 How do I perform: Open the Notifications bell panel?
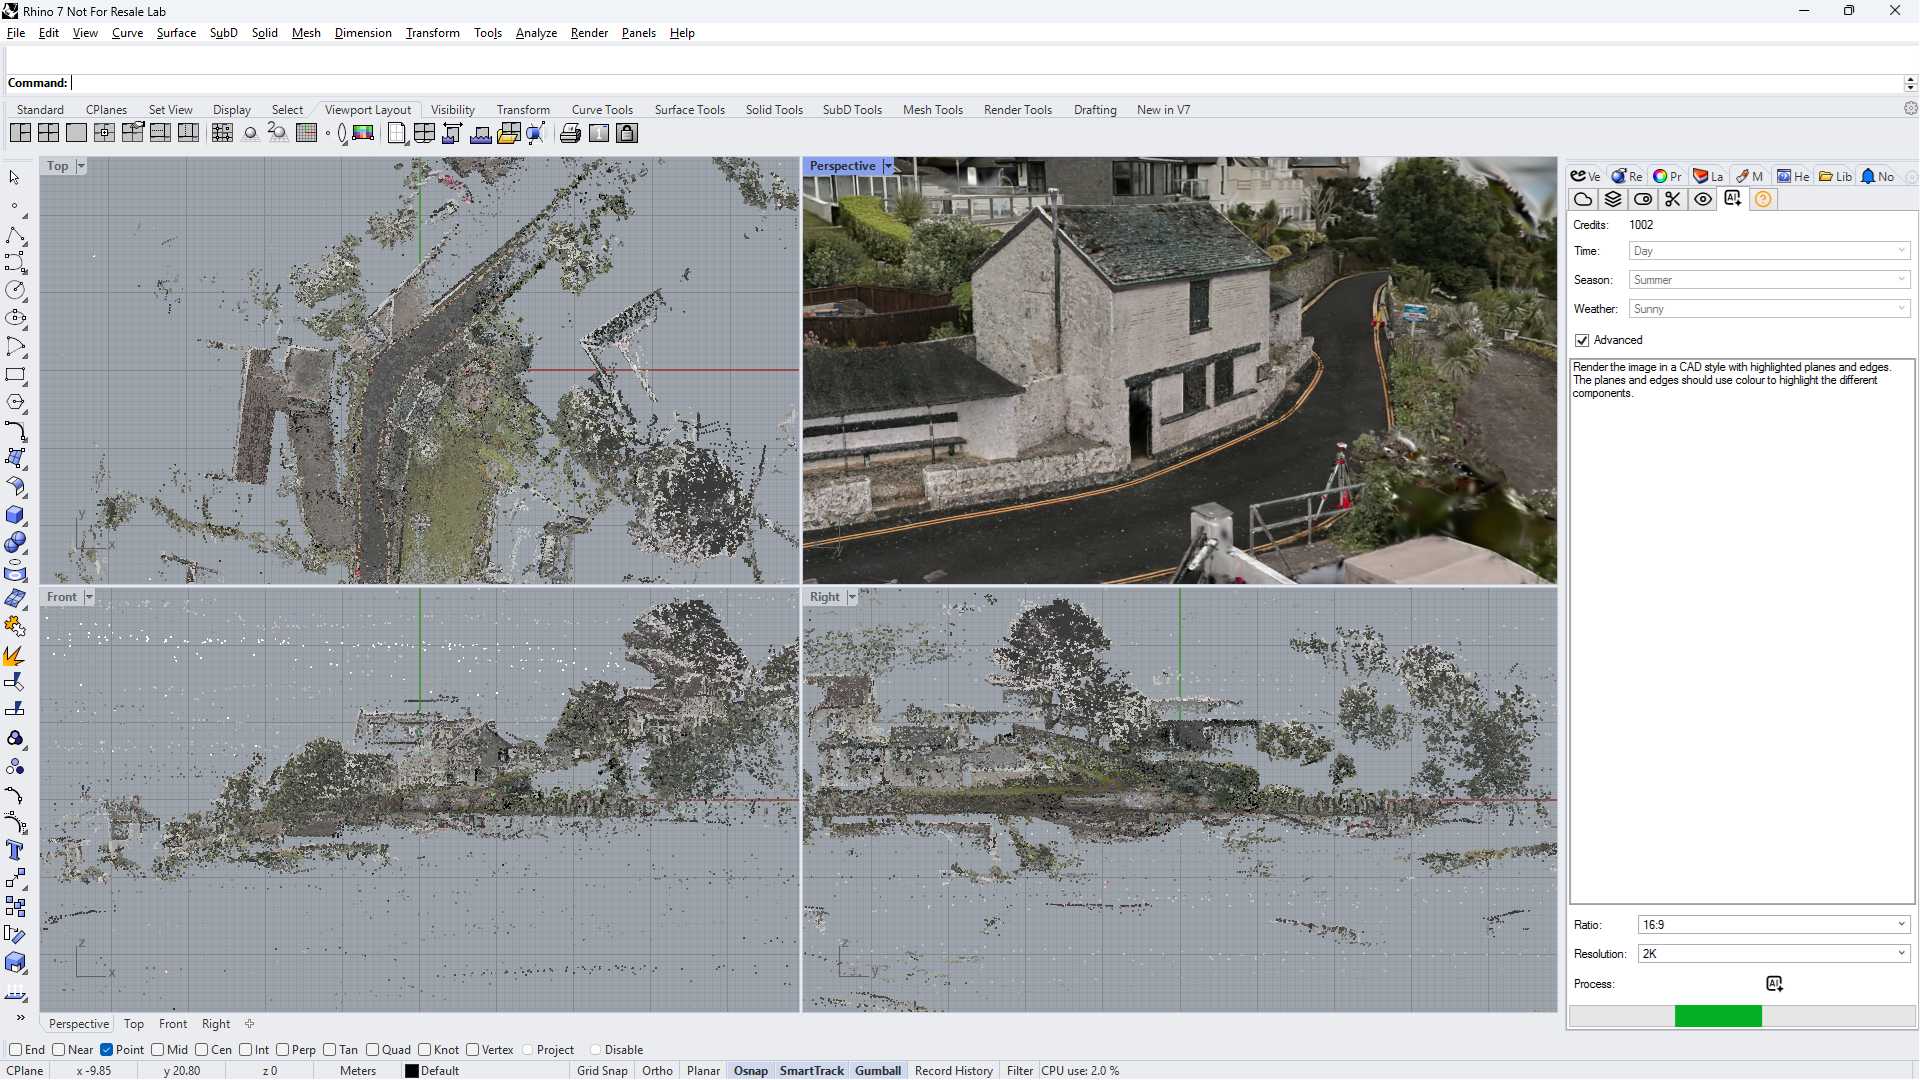coord(1878,176)
